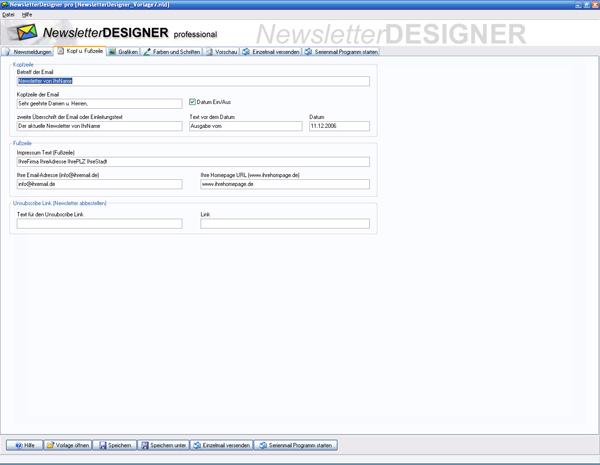Click the Unsubscribe Link text field
This screenshot has width=600, height=465.
point(99,224)
